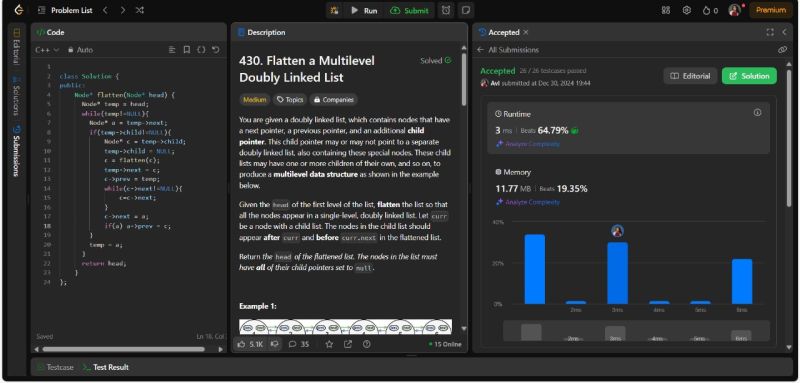Open the Testcase tab
Image resolution: width=800 pixels, height=383 pixels.
[55, 367]
